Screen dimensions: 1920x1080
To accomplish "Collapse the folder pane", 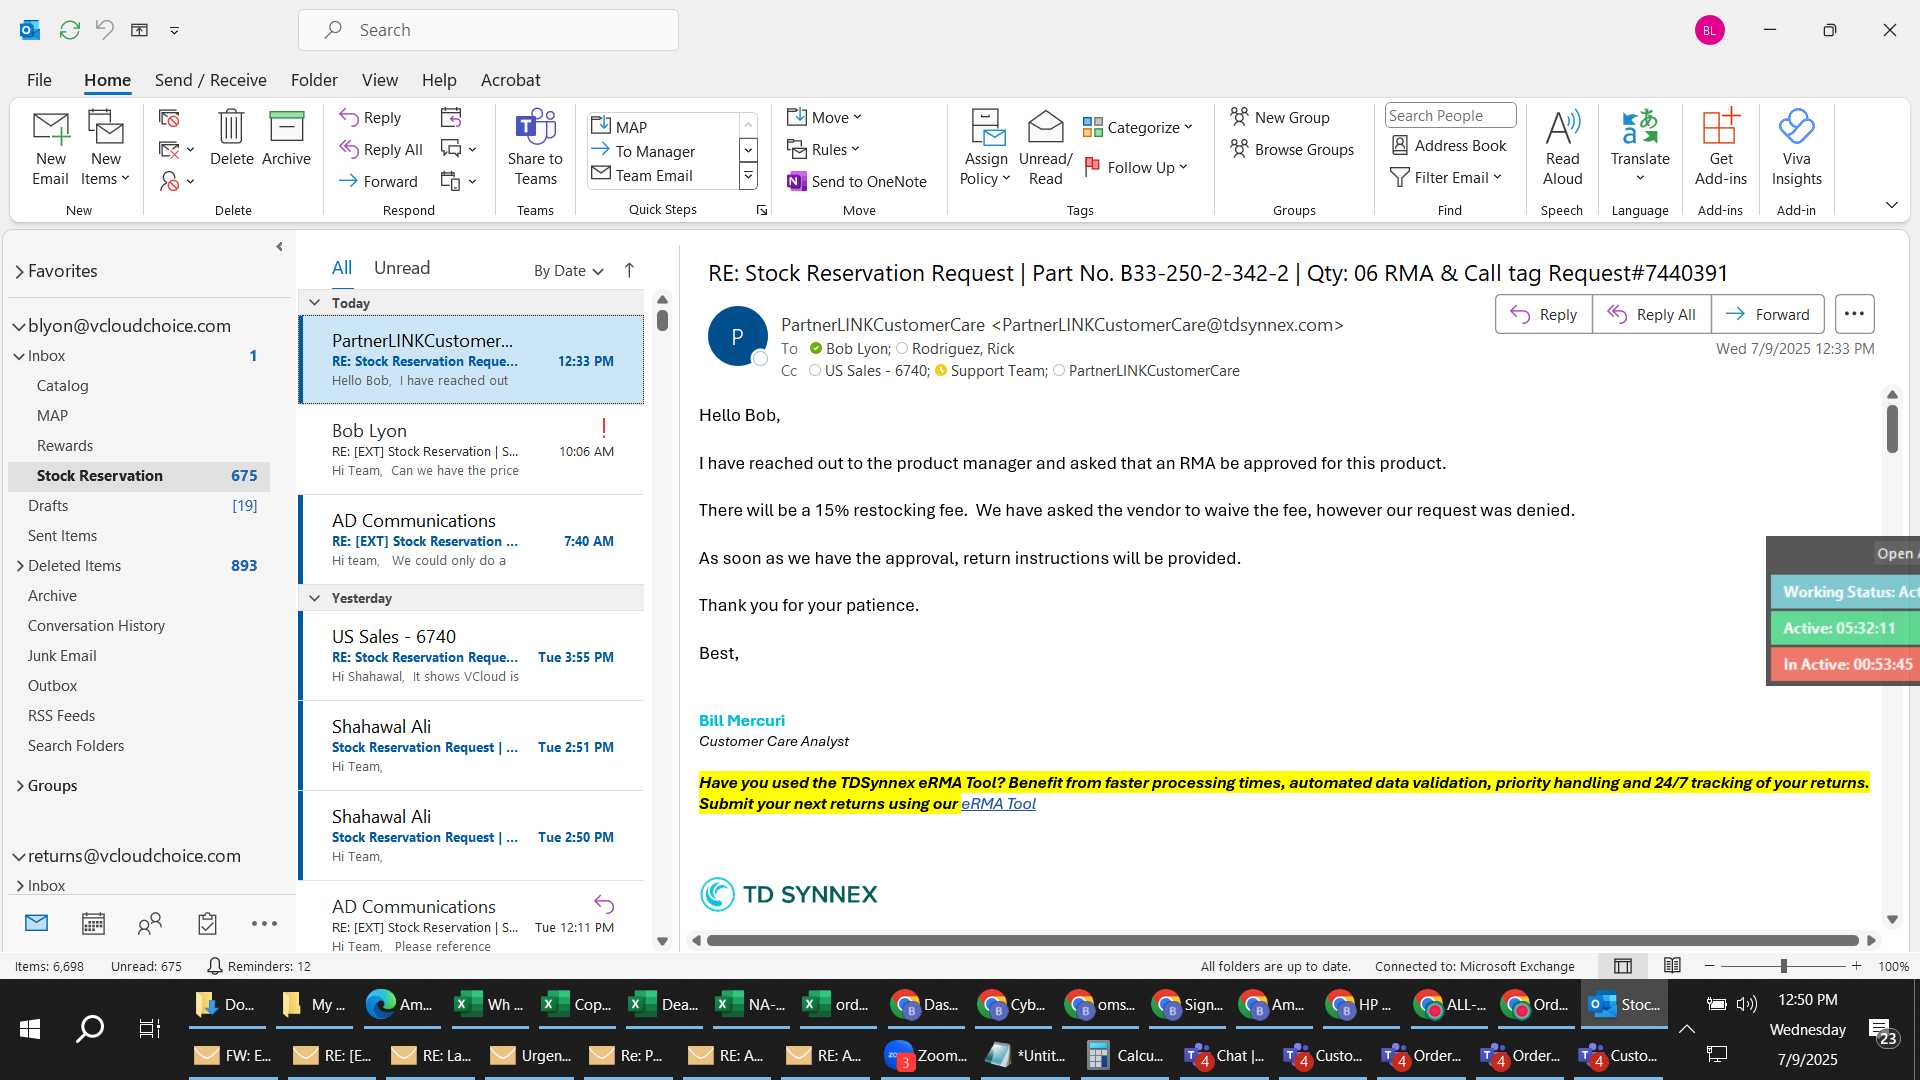I will tap(279, 247).
